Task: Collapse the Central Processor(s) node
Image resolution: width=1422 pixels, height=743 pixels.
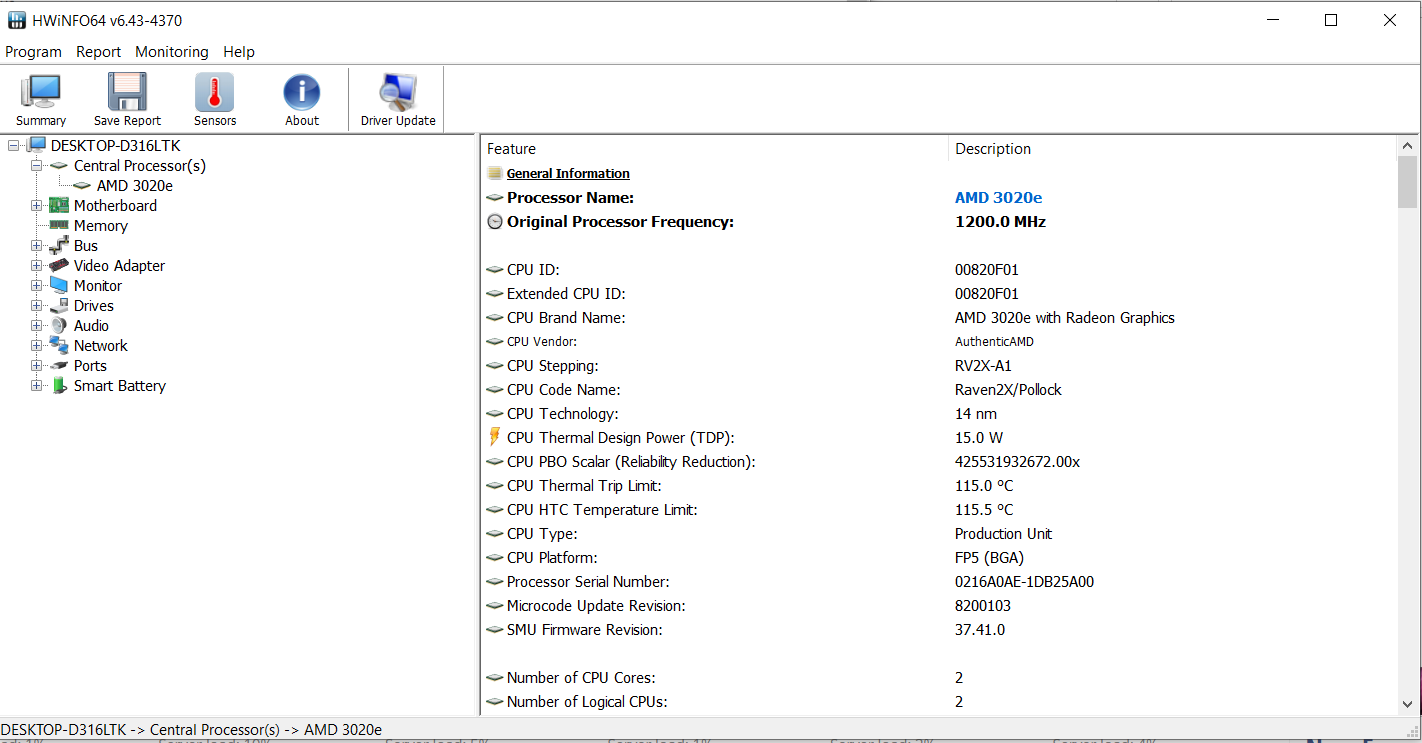Action: pyautogui.click(x=37, y=166)
